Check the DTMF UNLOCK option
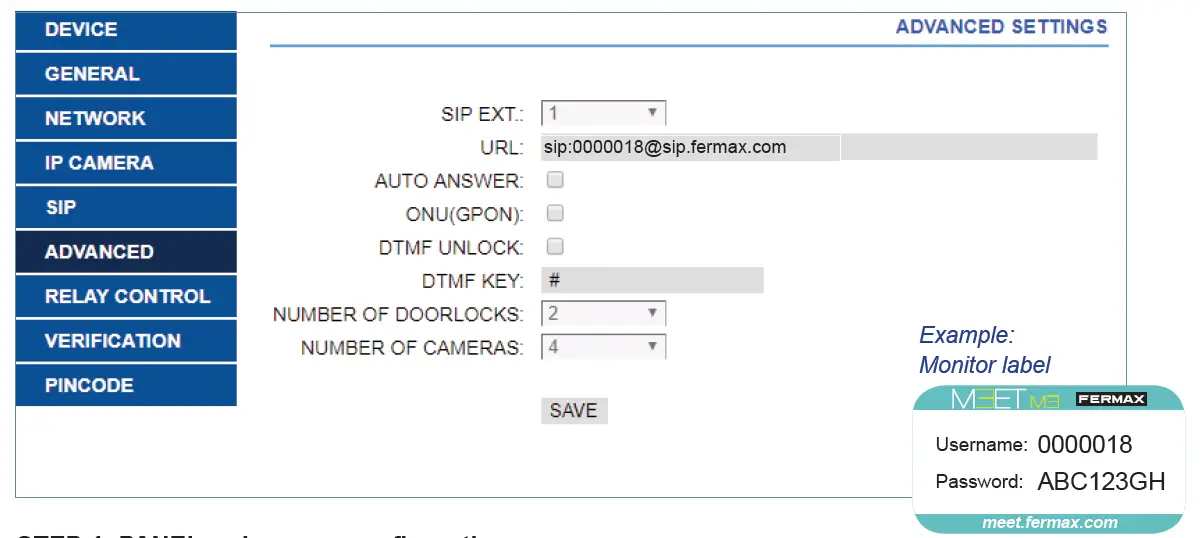 (556, 246)
